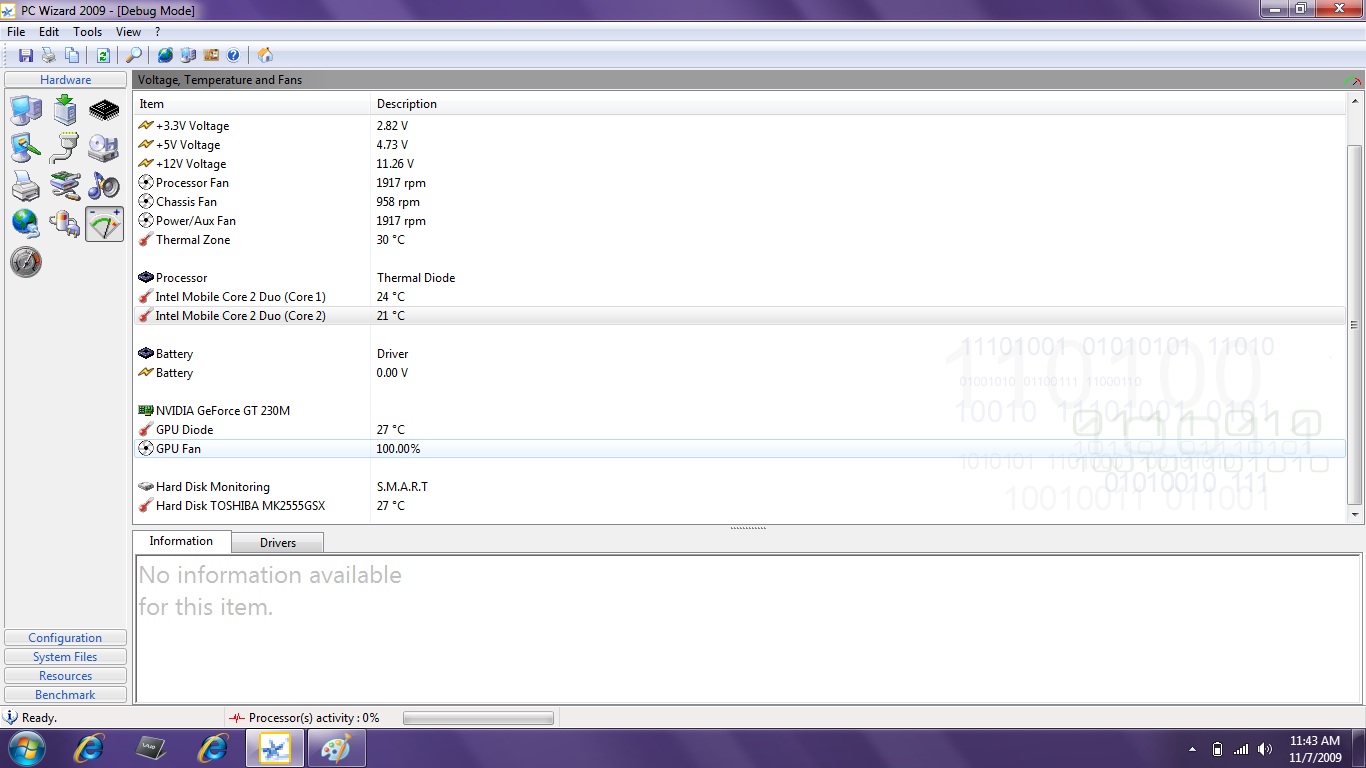Click the help question mark toolbar icon

(x=233, y=55)
